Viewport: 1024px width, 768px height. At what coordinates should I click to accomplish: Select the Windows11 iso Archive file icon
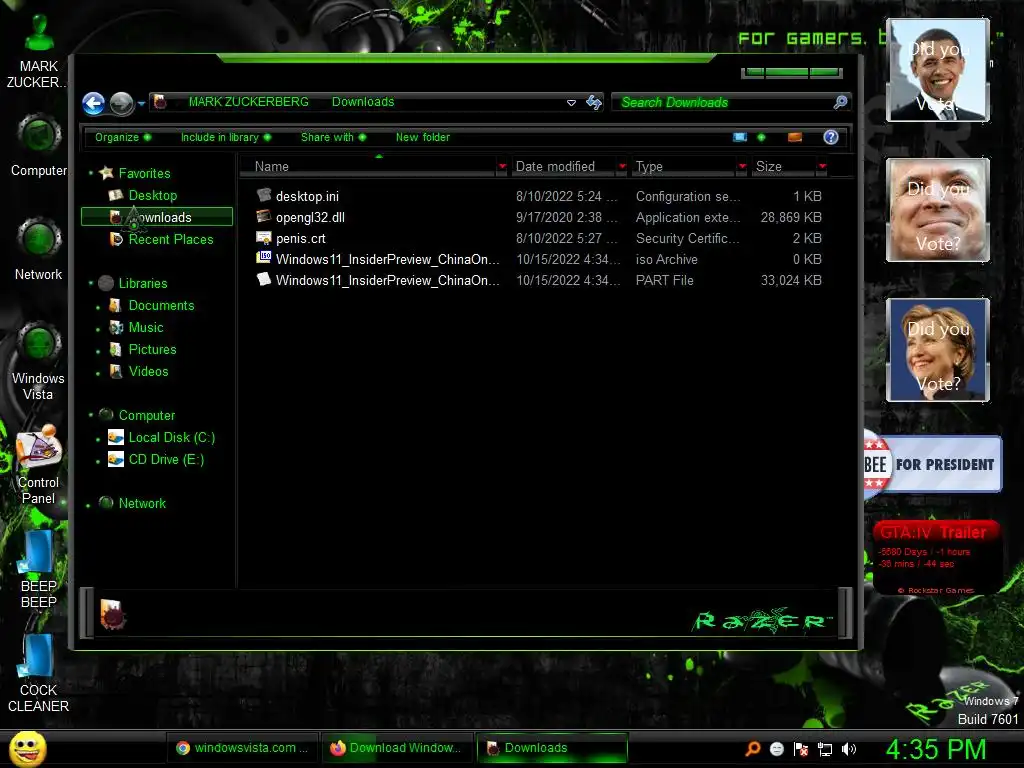[x=264, y=258]
